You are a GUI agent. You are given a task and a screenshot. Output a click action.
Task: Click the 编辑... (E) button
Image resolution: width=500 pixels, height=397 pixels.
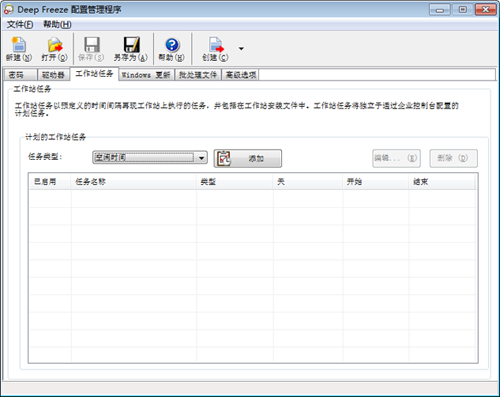tap(396, 158)
